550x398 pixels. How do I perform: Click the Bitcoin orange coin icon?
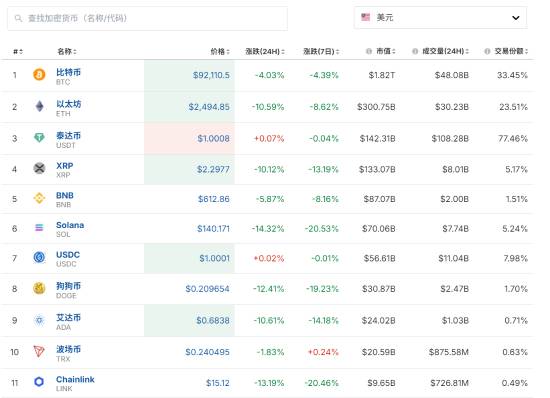(39, 75)
